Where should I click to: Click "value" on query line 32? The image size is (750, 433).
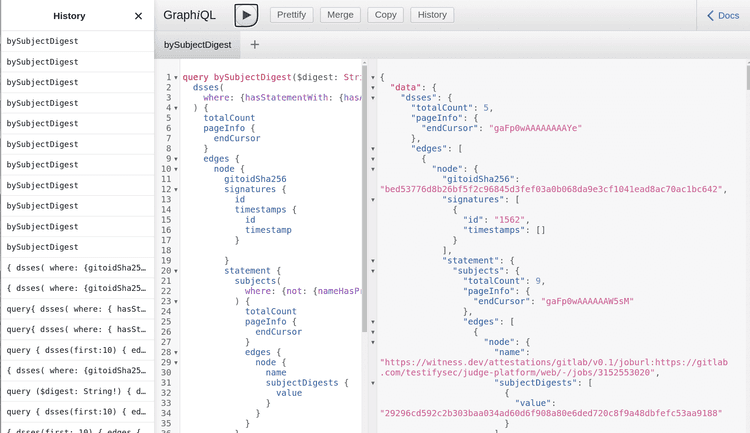[x=289, y=393]
